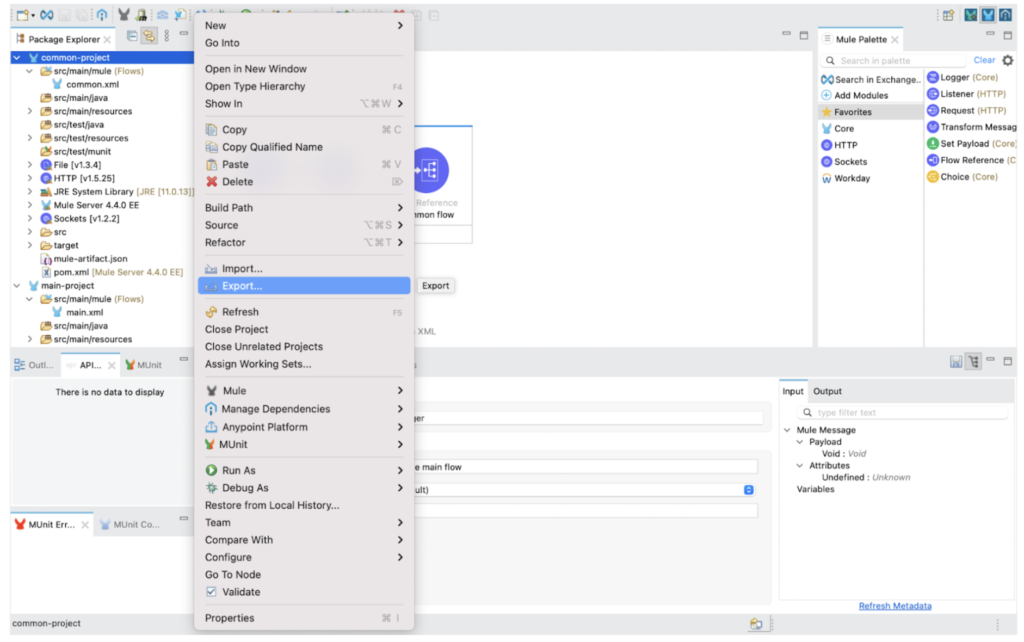Toggle Link with Editor in Package Explorer
The image size is (1024, 642).
(x=149, y=37)
